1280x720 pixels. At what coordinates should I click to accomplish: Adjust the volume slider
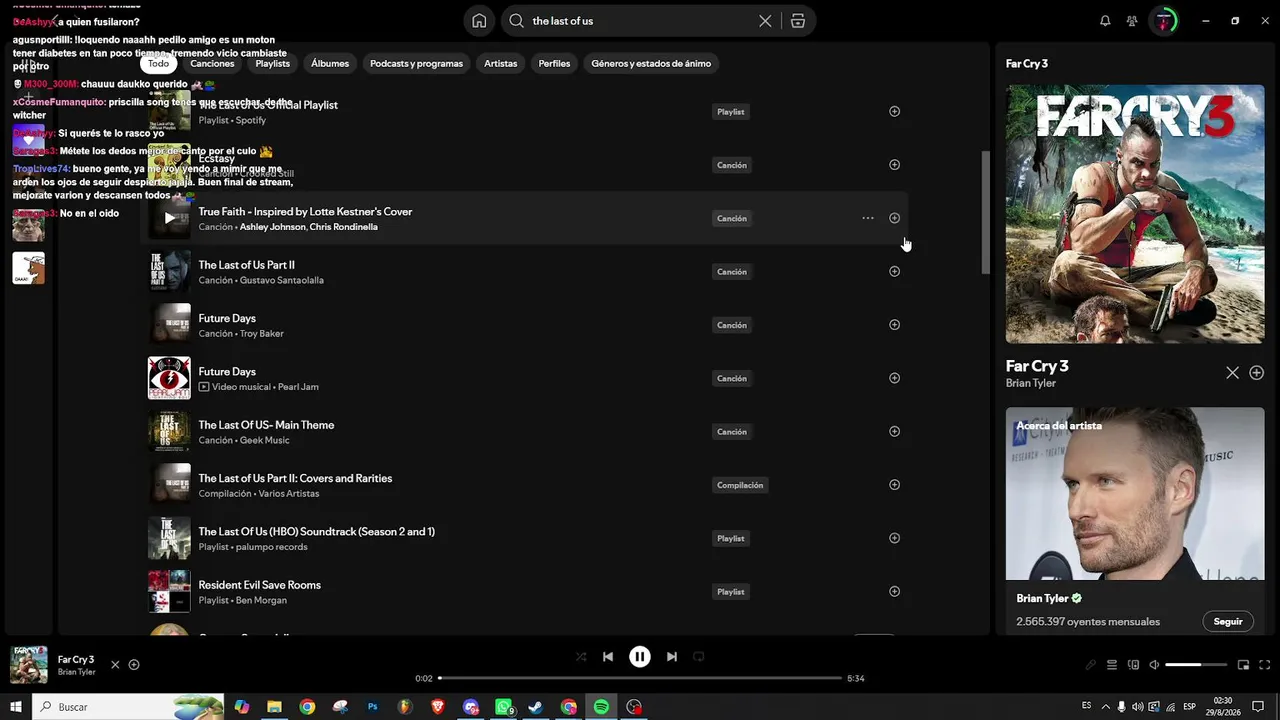pyautogui.click(x=1196, y=665)
